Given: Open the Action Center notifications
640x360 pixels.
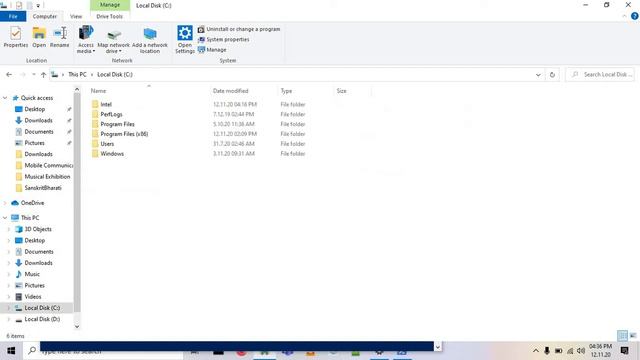Looking at the screenshot, I should 624,351.
